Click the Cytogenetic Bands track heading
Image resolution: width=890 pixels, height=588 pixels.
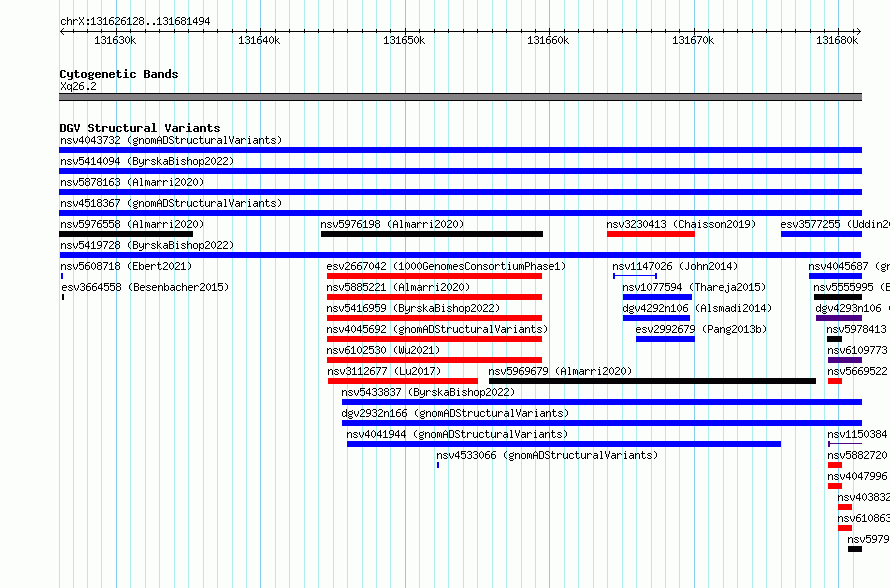pos(119,74)
